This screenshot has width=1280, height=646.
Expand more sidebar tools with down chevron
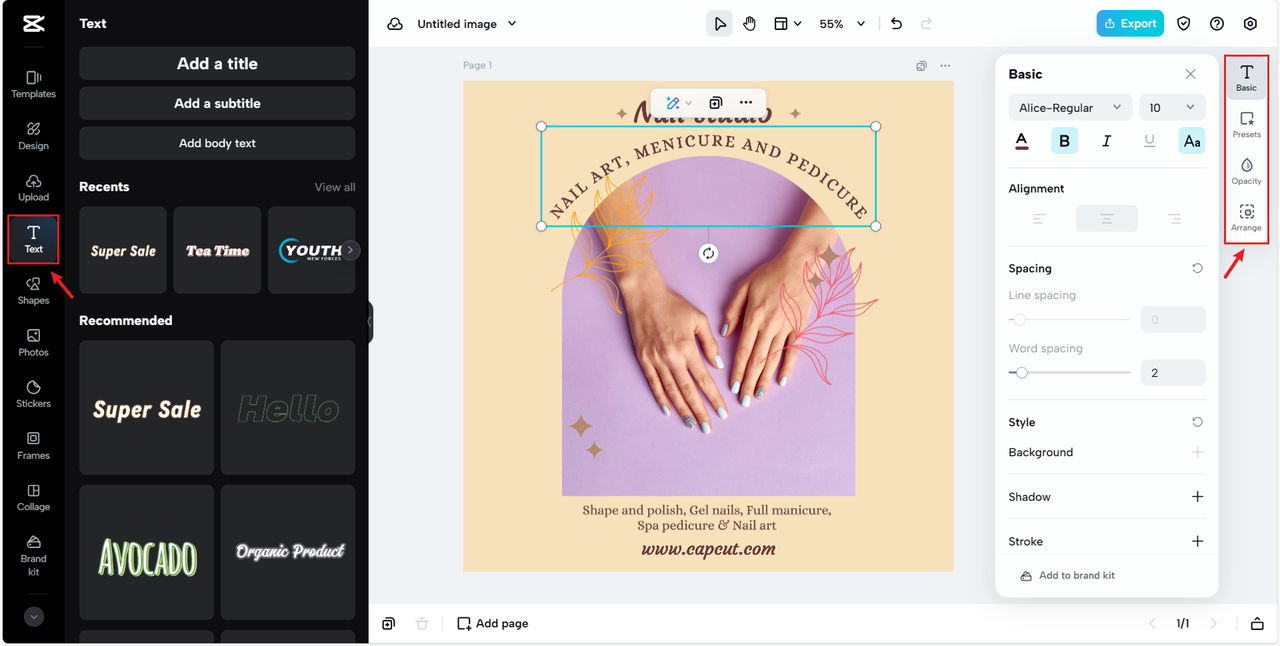pyautogui.click(x=34, y=617)
